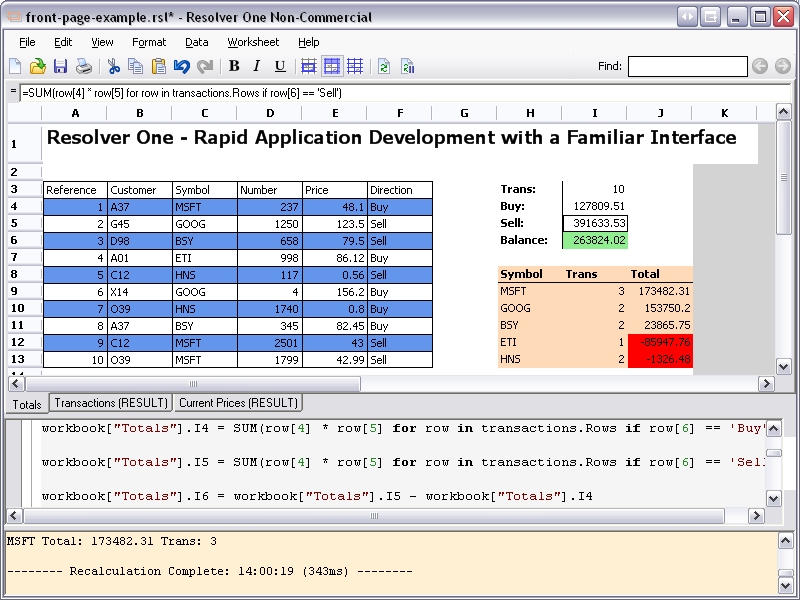Recalculate using the green refresh page icon
Screen dimensions: 800x600
pos(384,66)
